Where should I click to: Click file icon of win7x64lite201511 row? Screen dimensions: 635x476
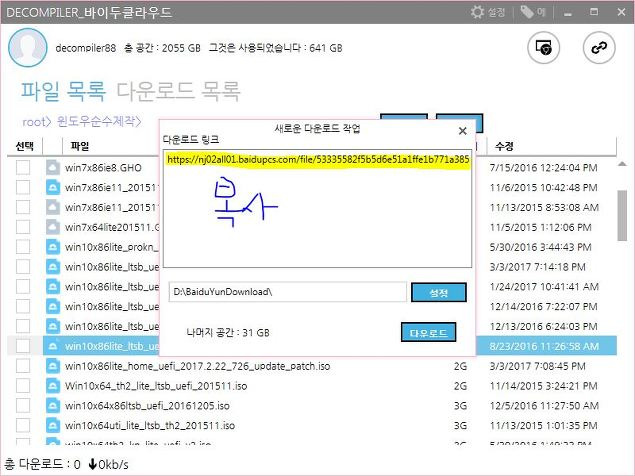(53, 227)
